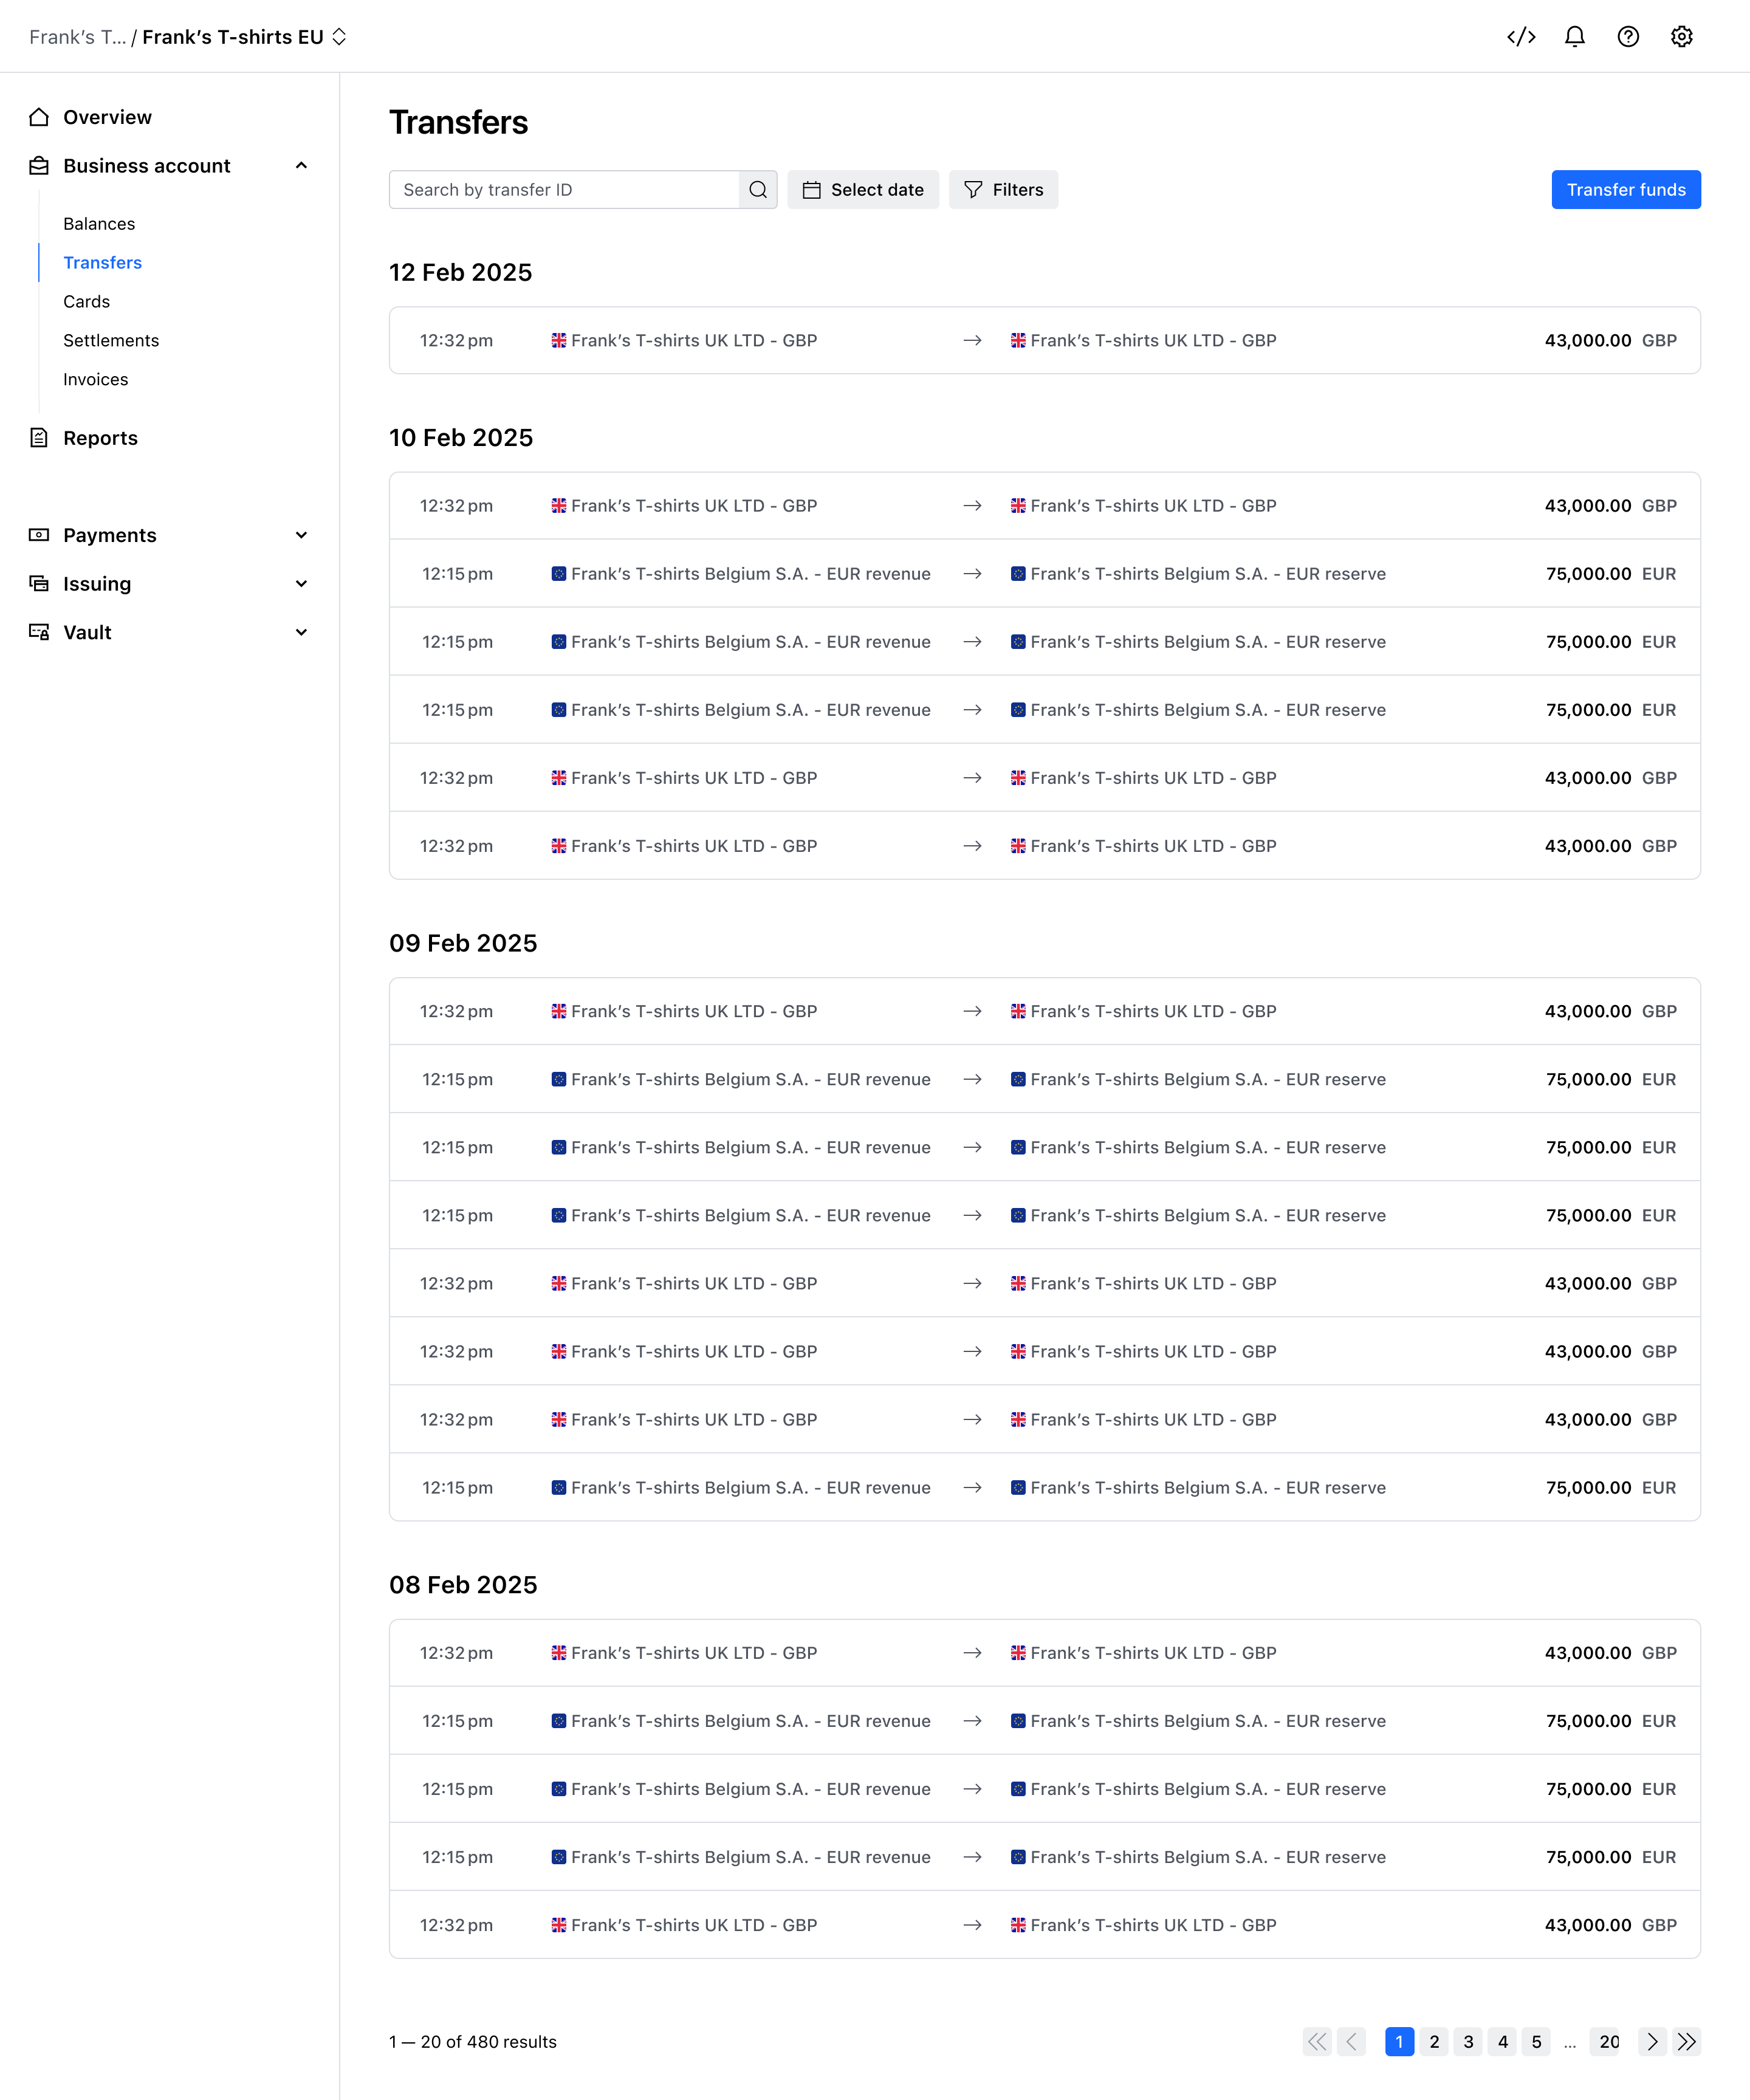This screenshot has height=2100, width=1750.
Task: Select current page 1 button
Action: [x=1399, y=2041]
